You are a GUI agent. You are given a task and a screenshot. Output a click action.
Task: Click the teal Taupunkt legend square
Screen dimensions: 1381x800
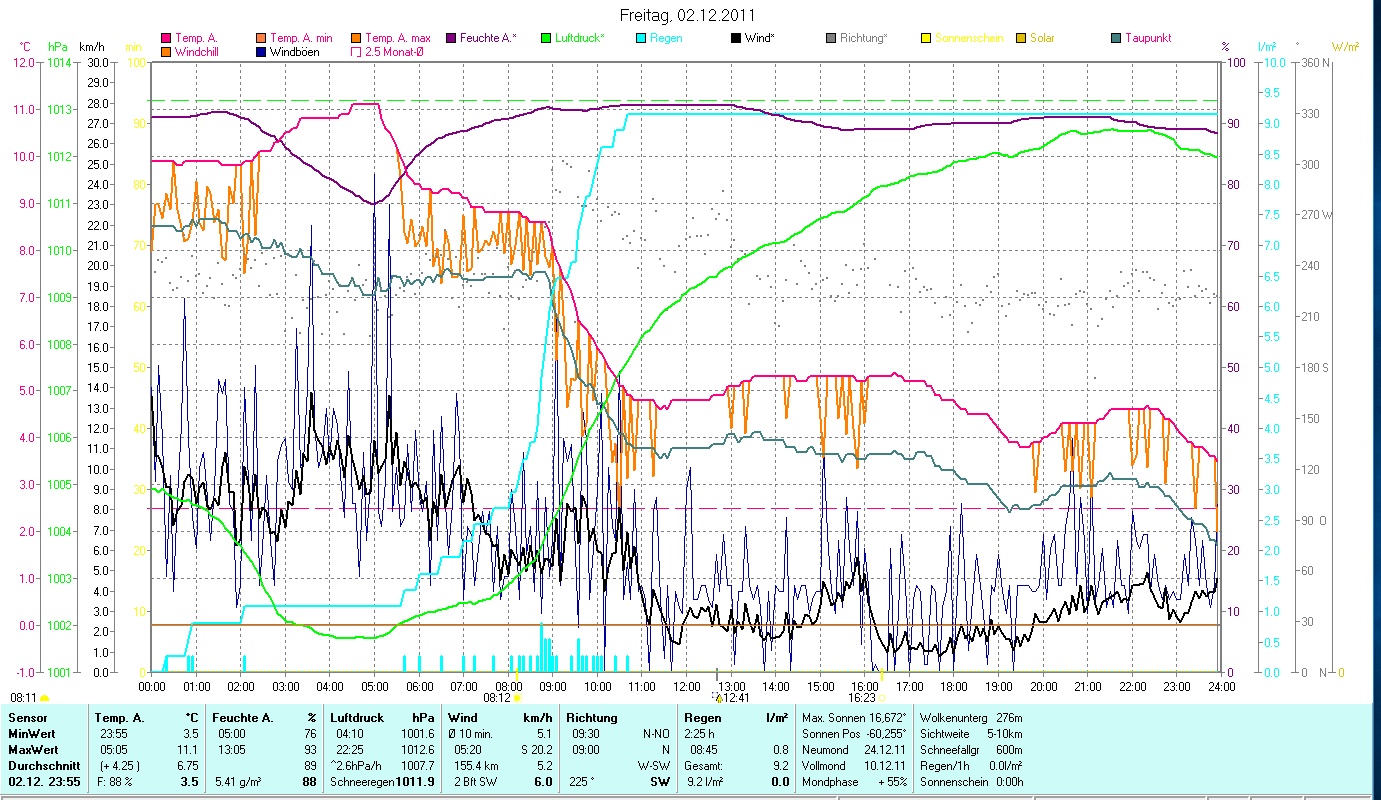point(1115,38)
